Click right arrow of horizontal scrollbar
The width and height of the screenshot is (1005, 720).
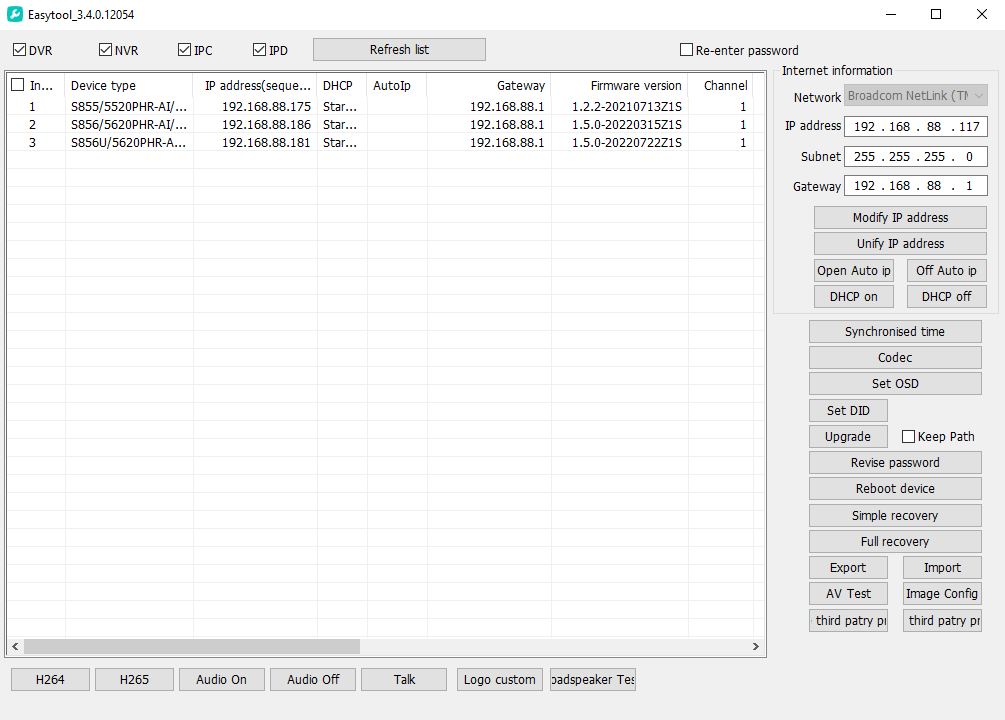click(756, 647)
